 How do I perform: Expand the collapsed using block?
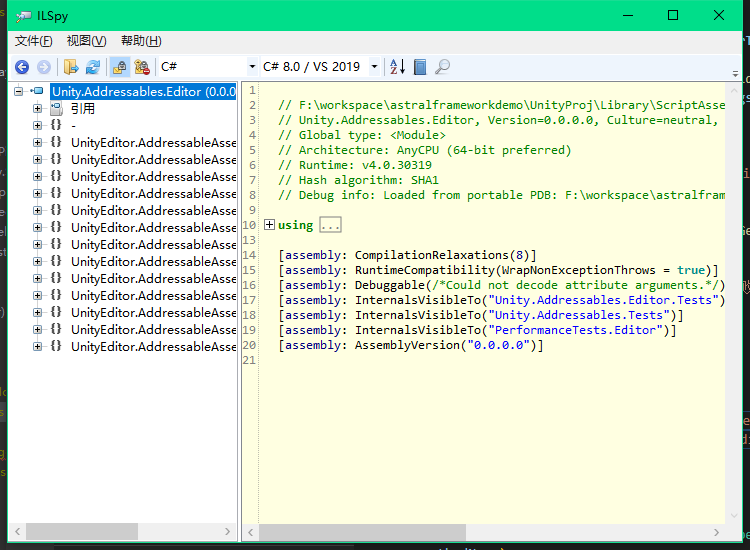[269, 225]
